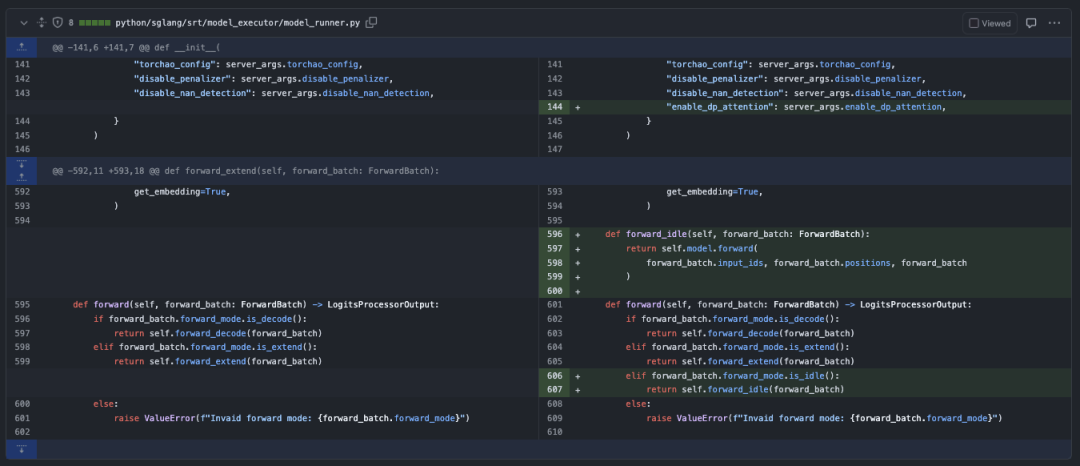The height and width of the screenshot is (466, 1080).
Task: Click the forward_extend hunk header text
Action: 246,171
